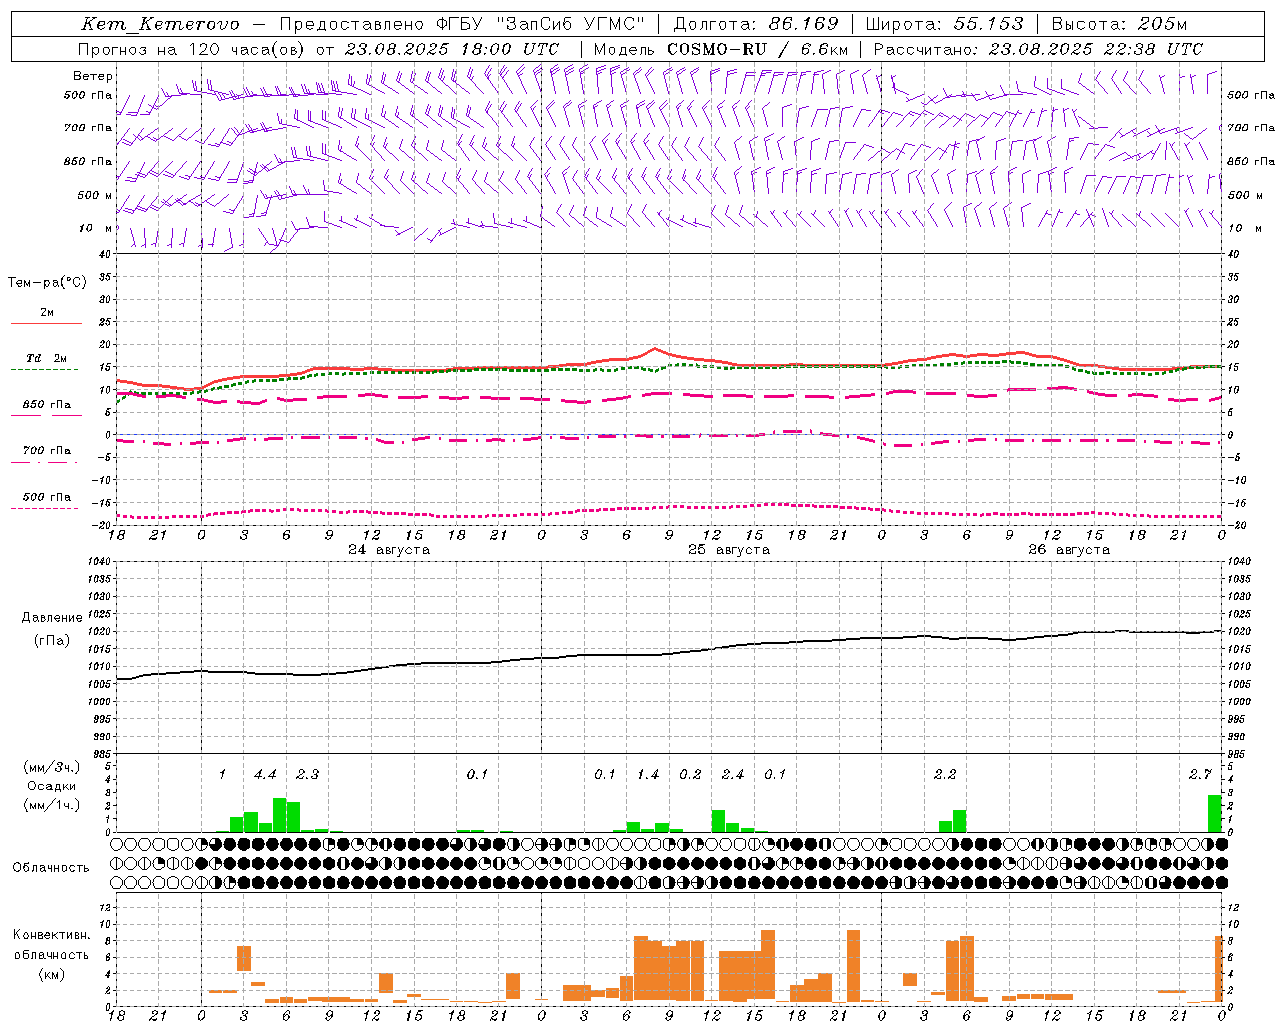Click the precipitation total 2.3

tap(307, 775)
